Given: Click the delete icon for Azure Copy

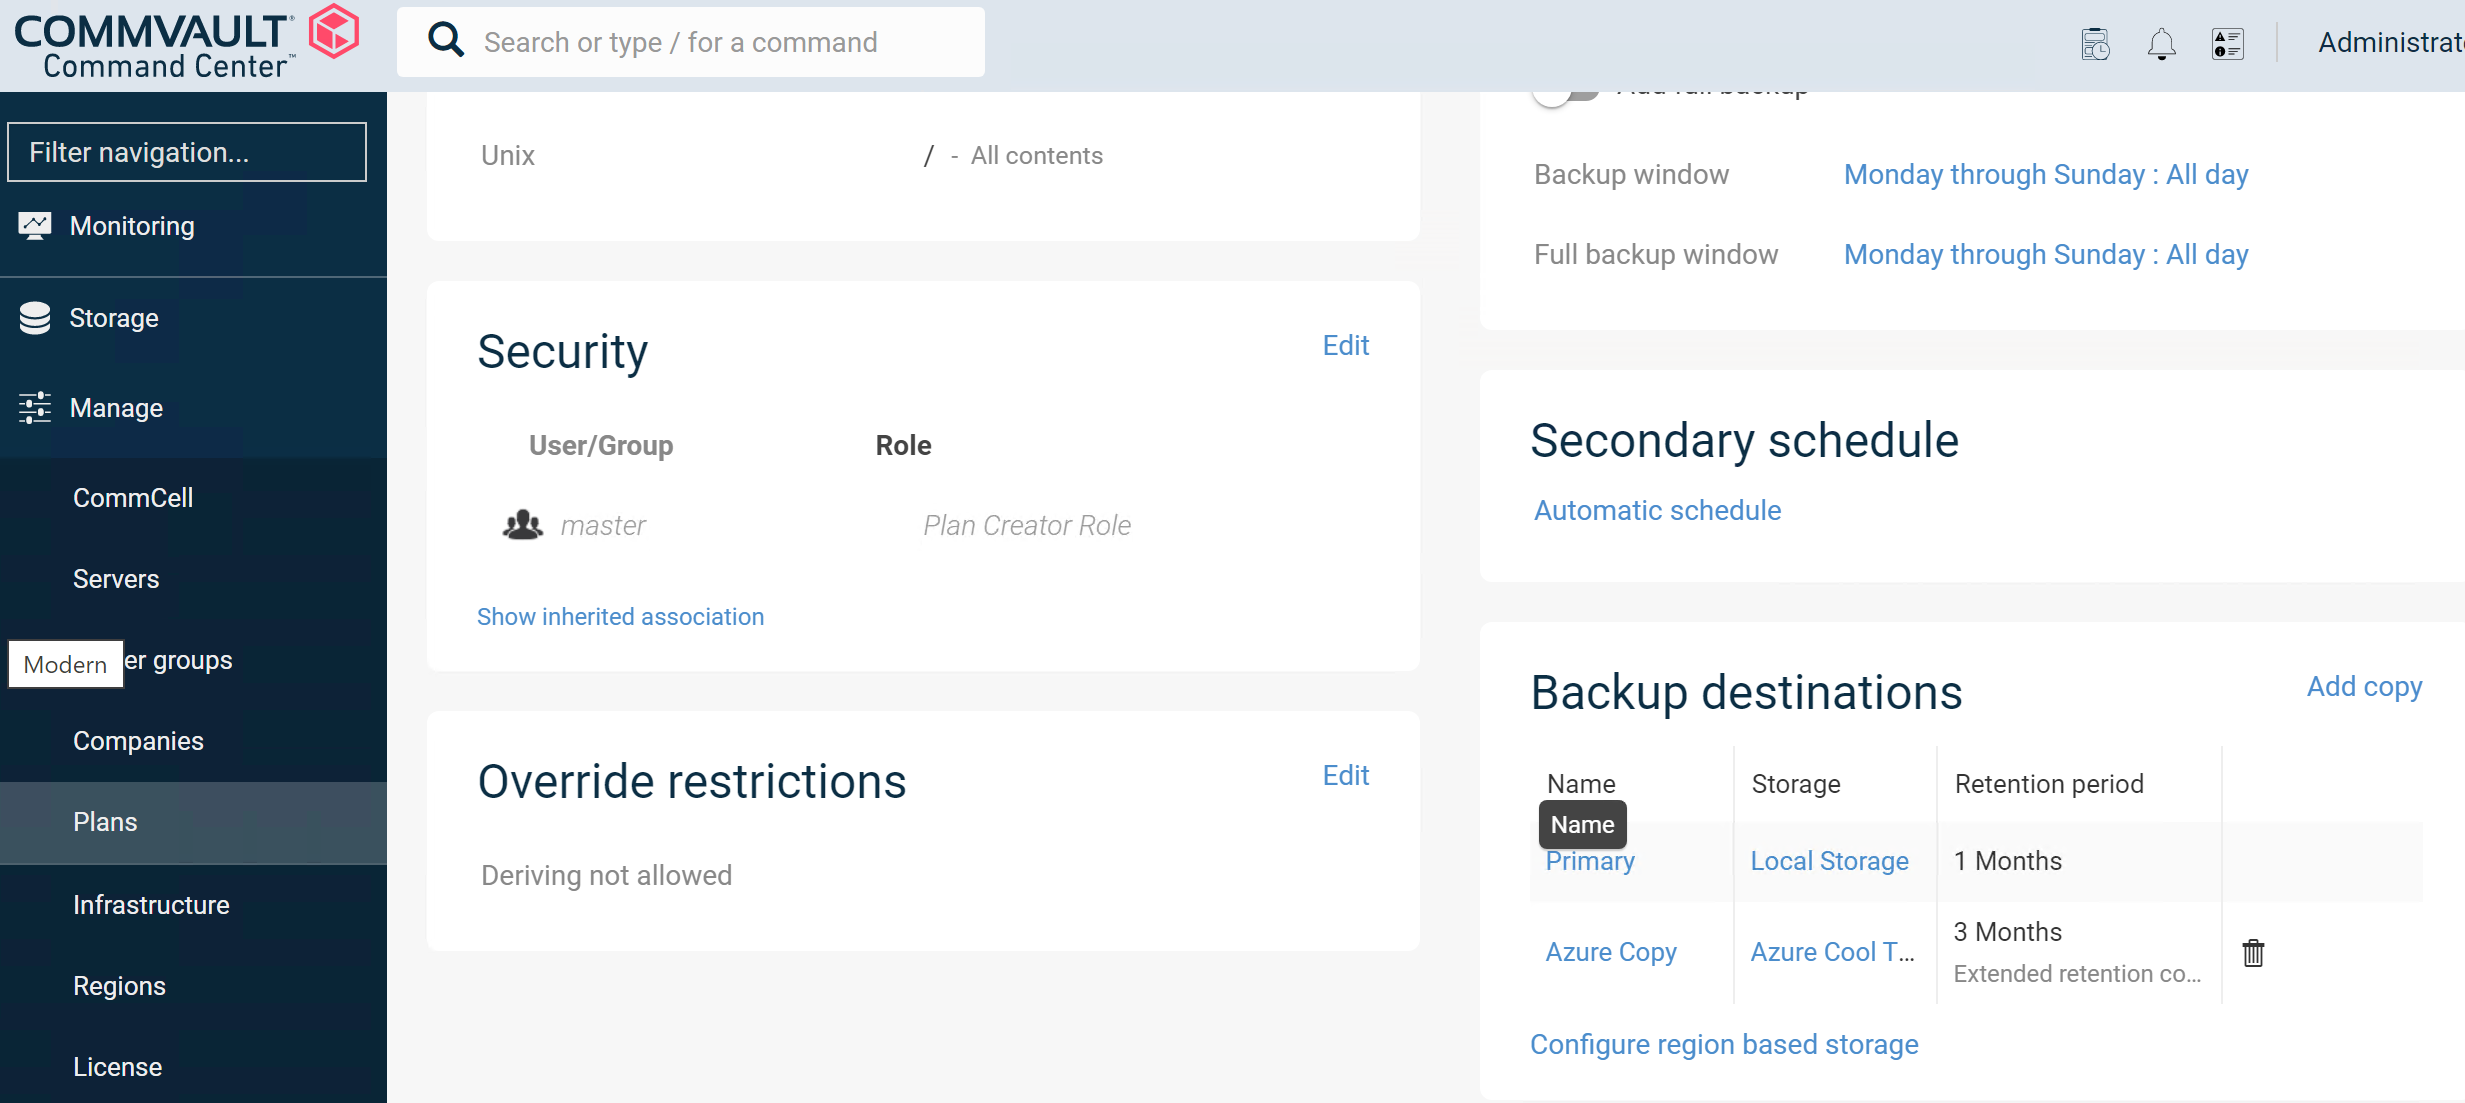Looking at the screenshot, I should [x=2253, y=951].
